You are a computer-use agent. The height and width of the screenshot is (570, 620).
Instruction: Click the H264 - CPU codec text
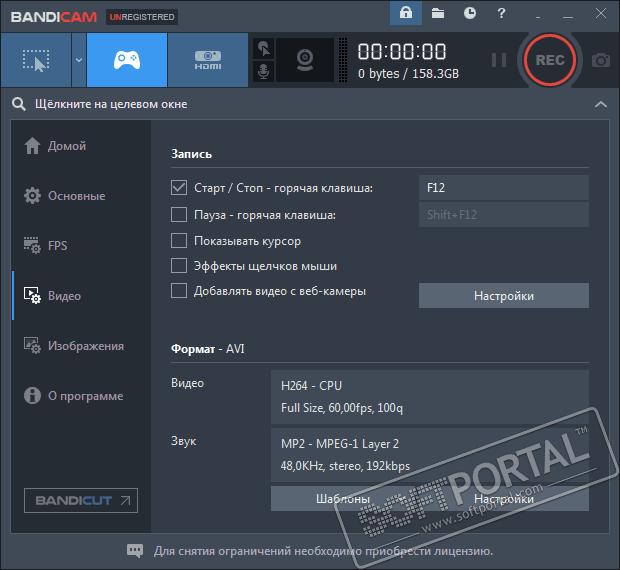click(x=311, y=385)
